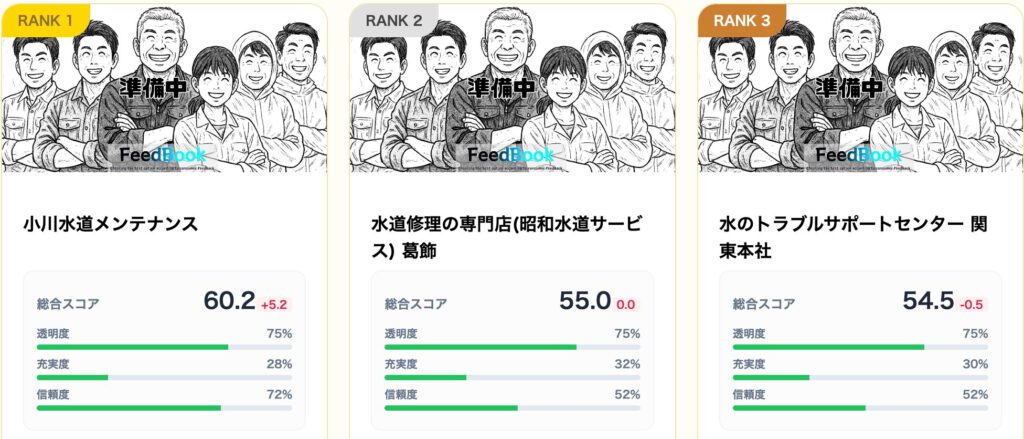Click FeedBook logo on first card image

(x=163, y=156)
